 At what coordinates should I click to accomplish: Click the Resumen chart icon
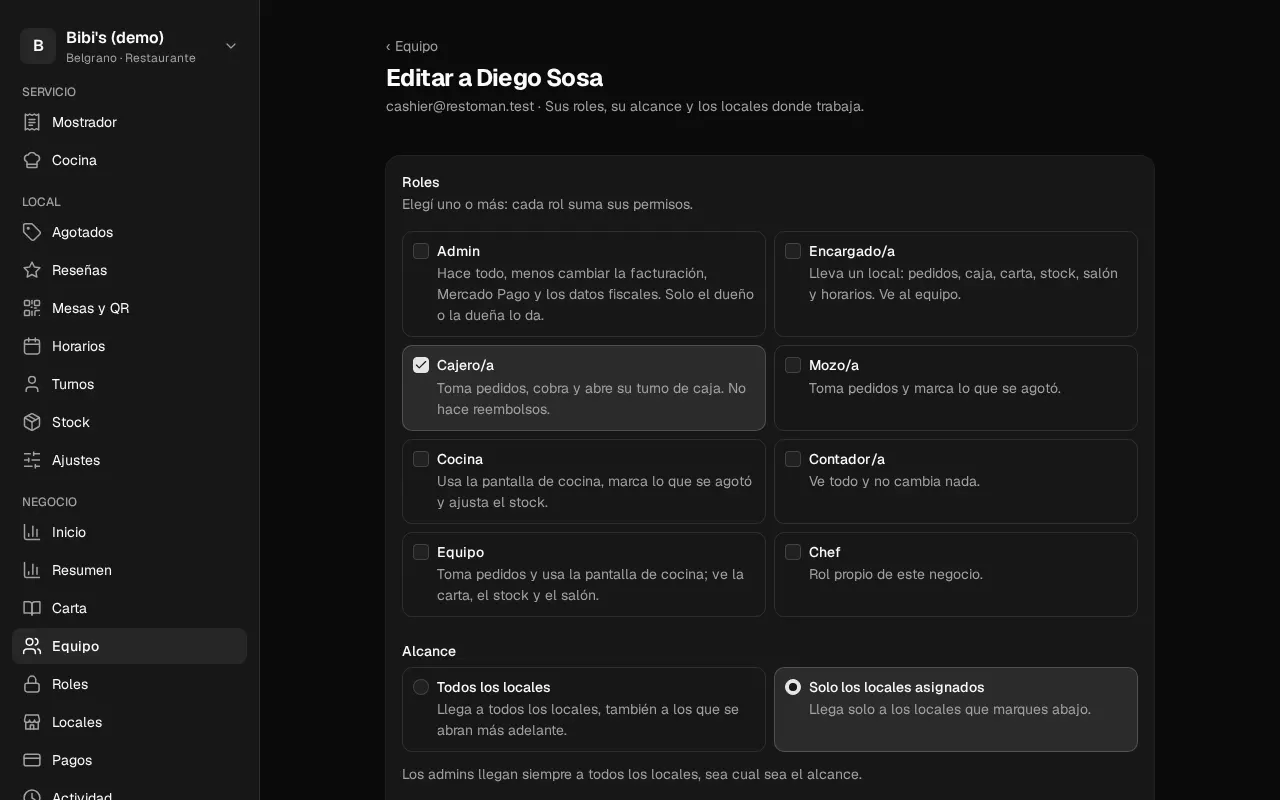point(32,570)
